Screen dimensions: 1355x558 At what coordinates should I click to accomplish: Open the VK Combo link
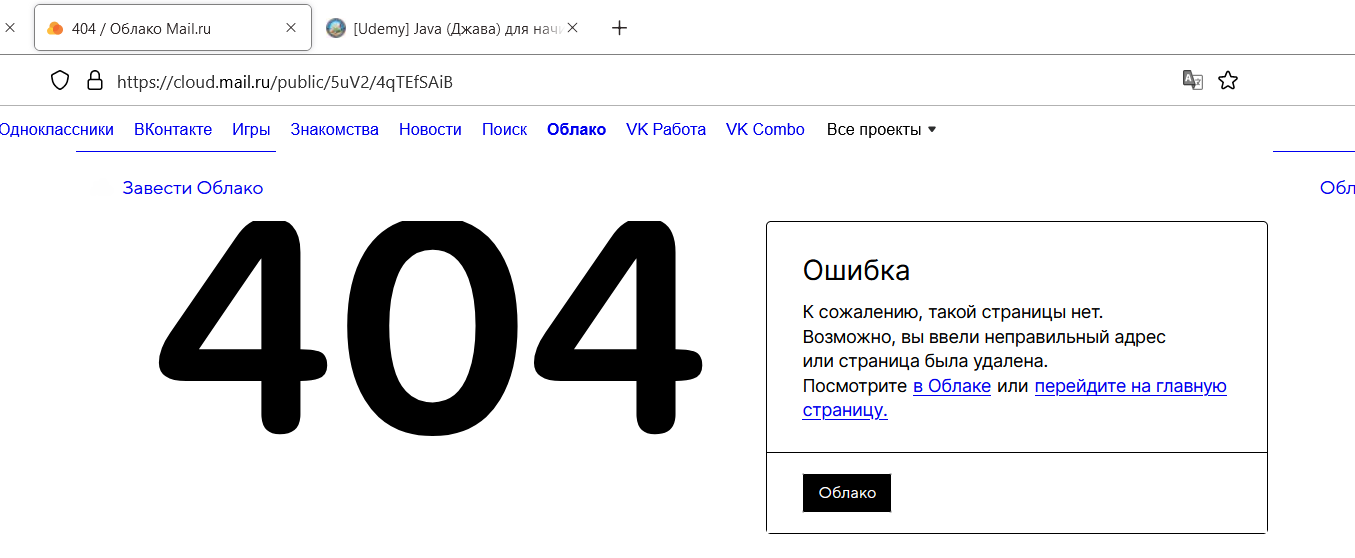765,129
